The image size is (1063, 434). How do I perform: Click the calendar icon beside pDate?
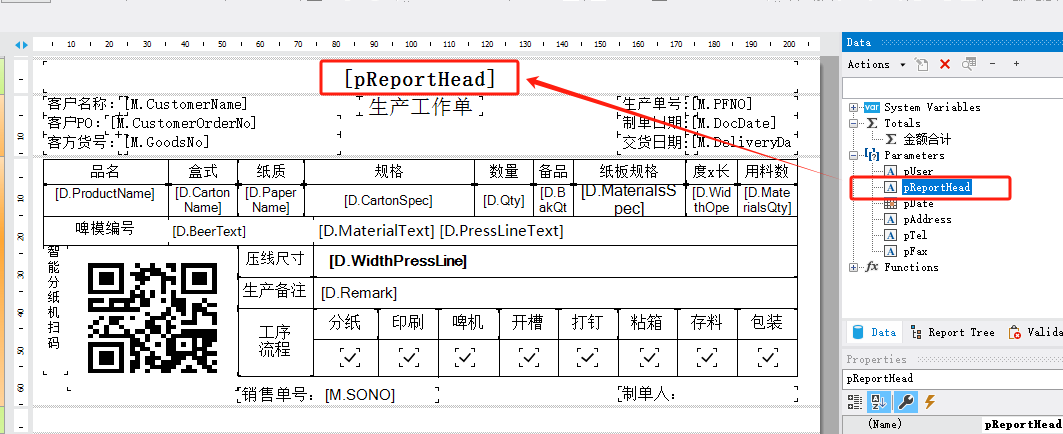point(891,203)
